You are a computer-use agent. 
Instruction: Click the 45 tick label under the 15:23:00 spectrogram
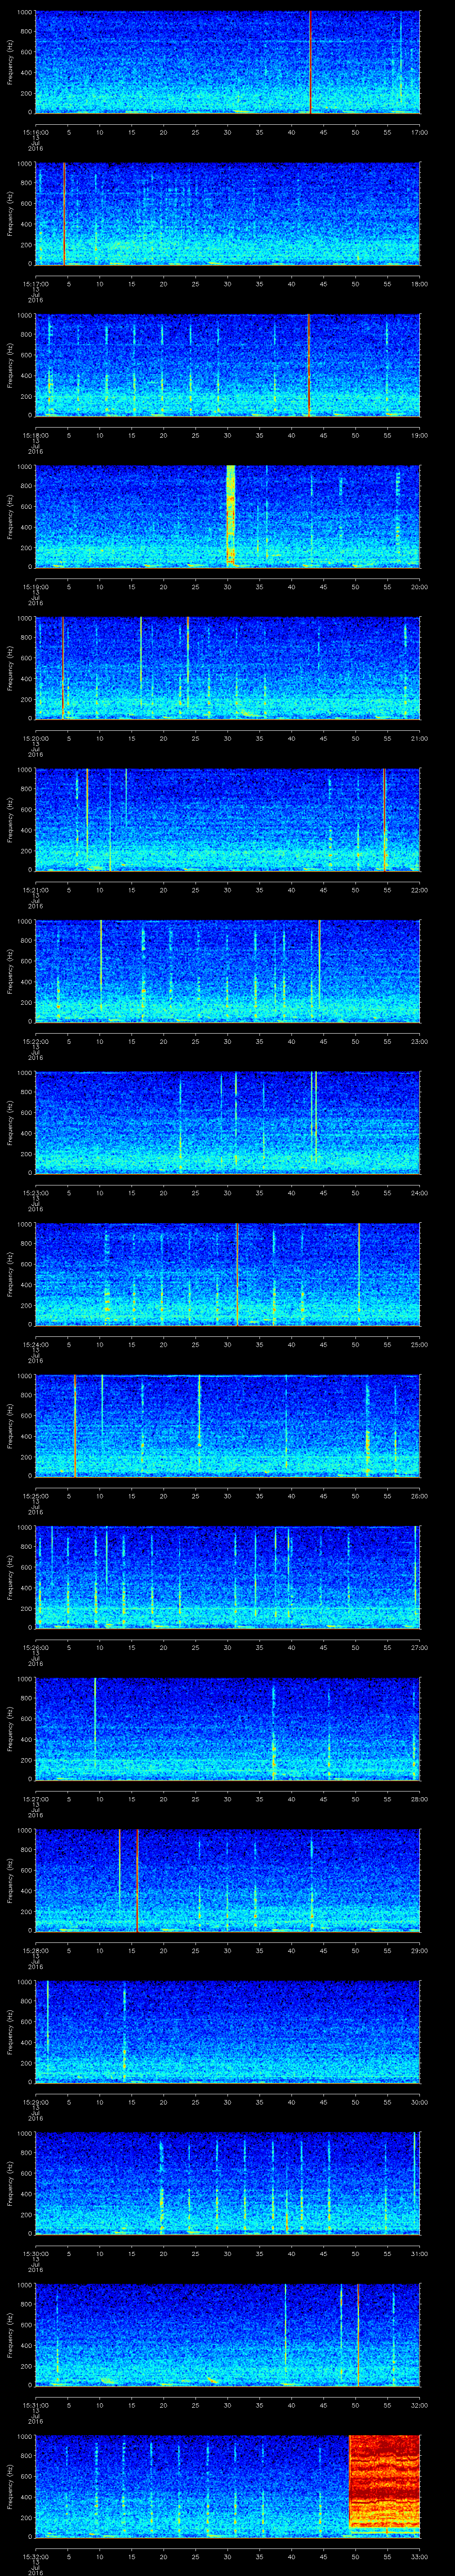point(323,1193)
